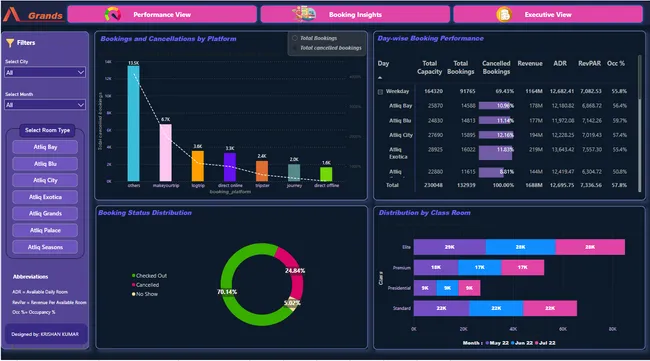Viewport: 650px width, 361px height.
Task: Click the Cancelled legend marker
Action: [x=133, y=285]
